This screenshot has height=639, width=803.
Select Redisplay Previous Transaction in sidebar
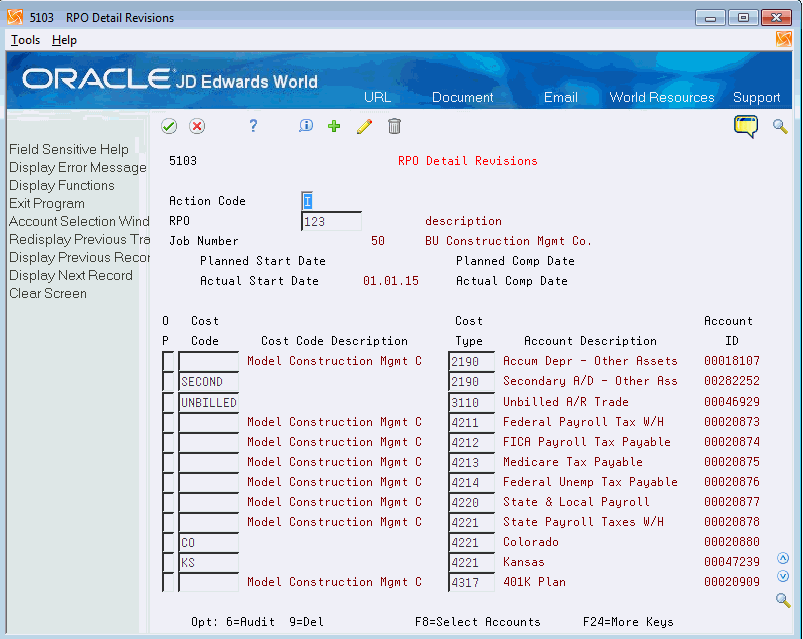pyautogui.click(x=79, y=239)
